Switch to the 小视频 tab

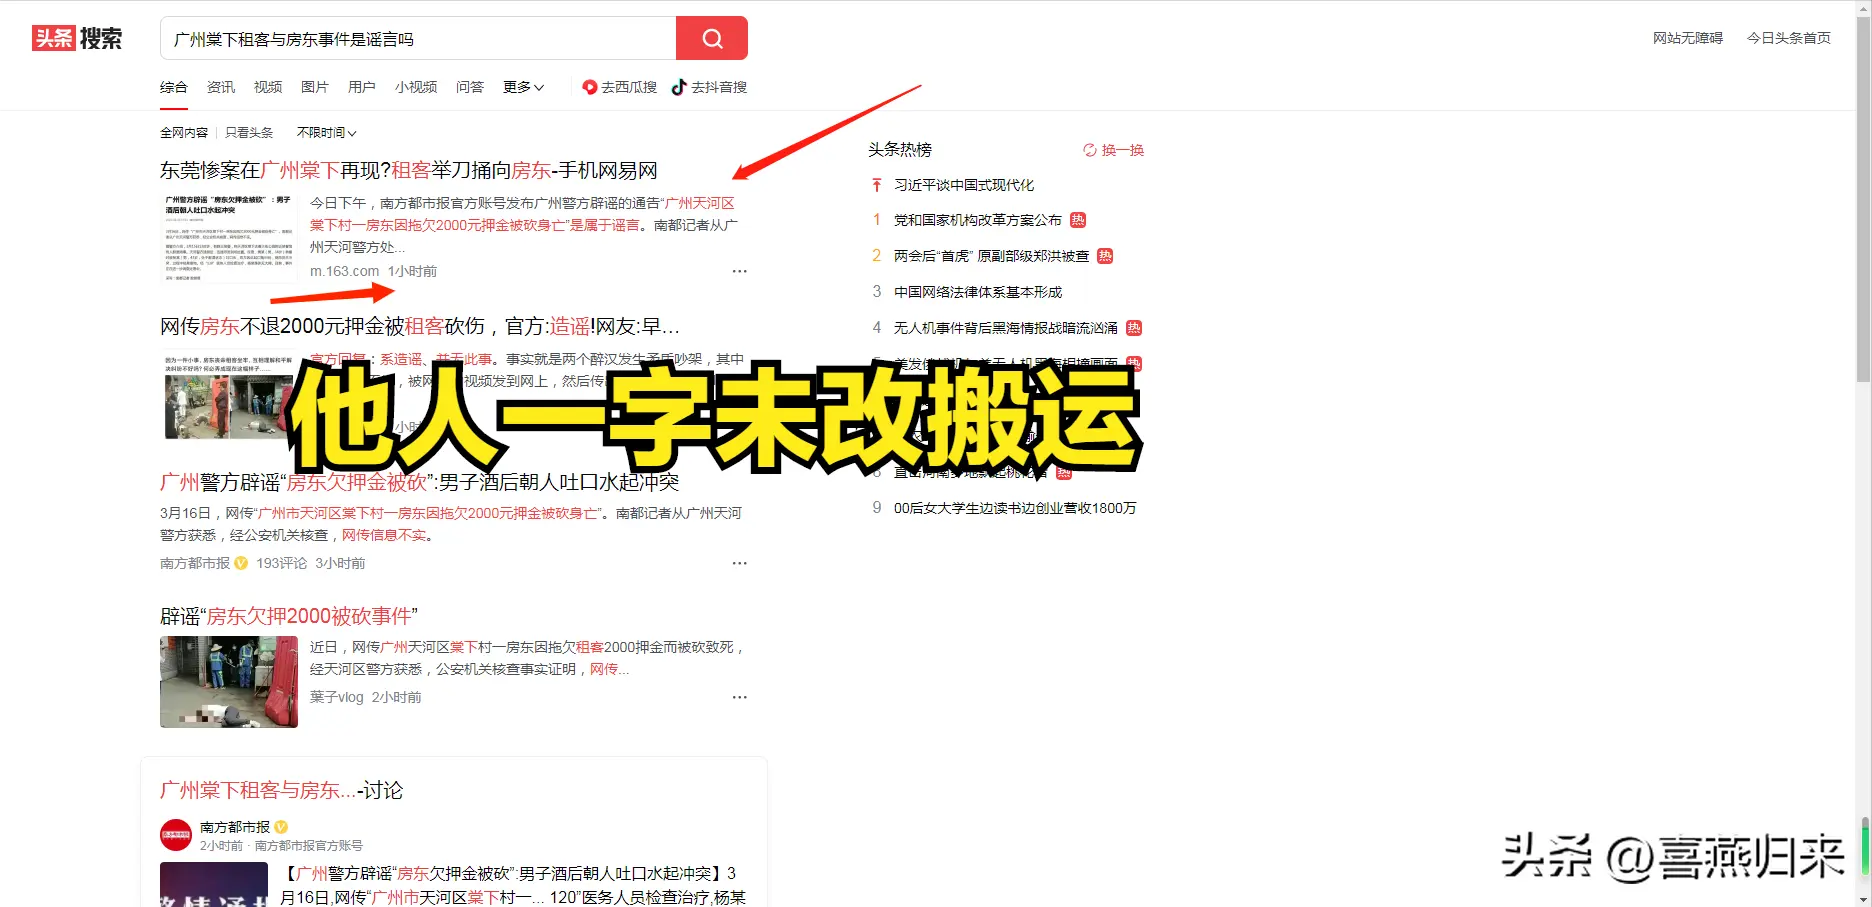tap(416, 87)
